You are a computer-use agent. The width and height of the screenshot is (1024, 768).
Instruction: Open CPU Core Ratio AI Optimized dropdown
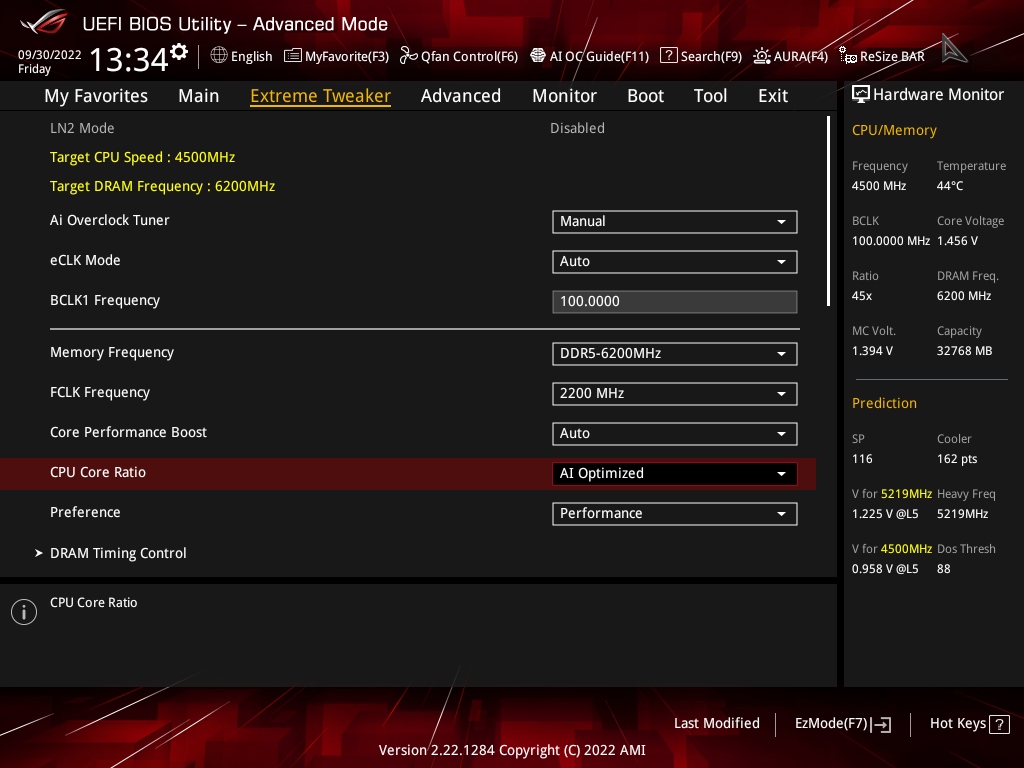point(675,473)
